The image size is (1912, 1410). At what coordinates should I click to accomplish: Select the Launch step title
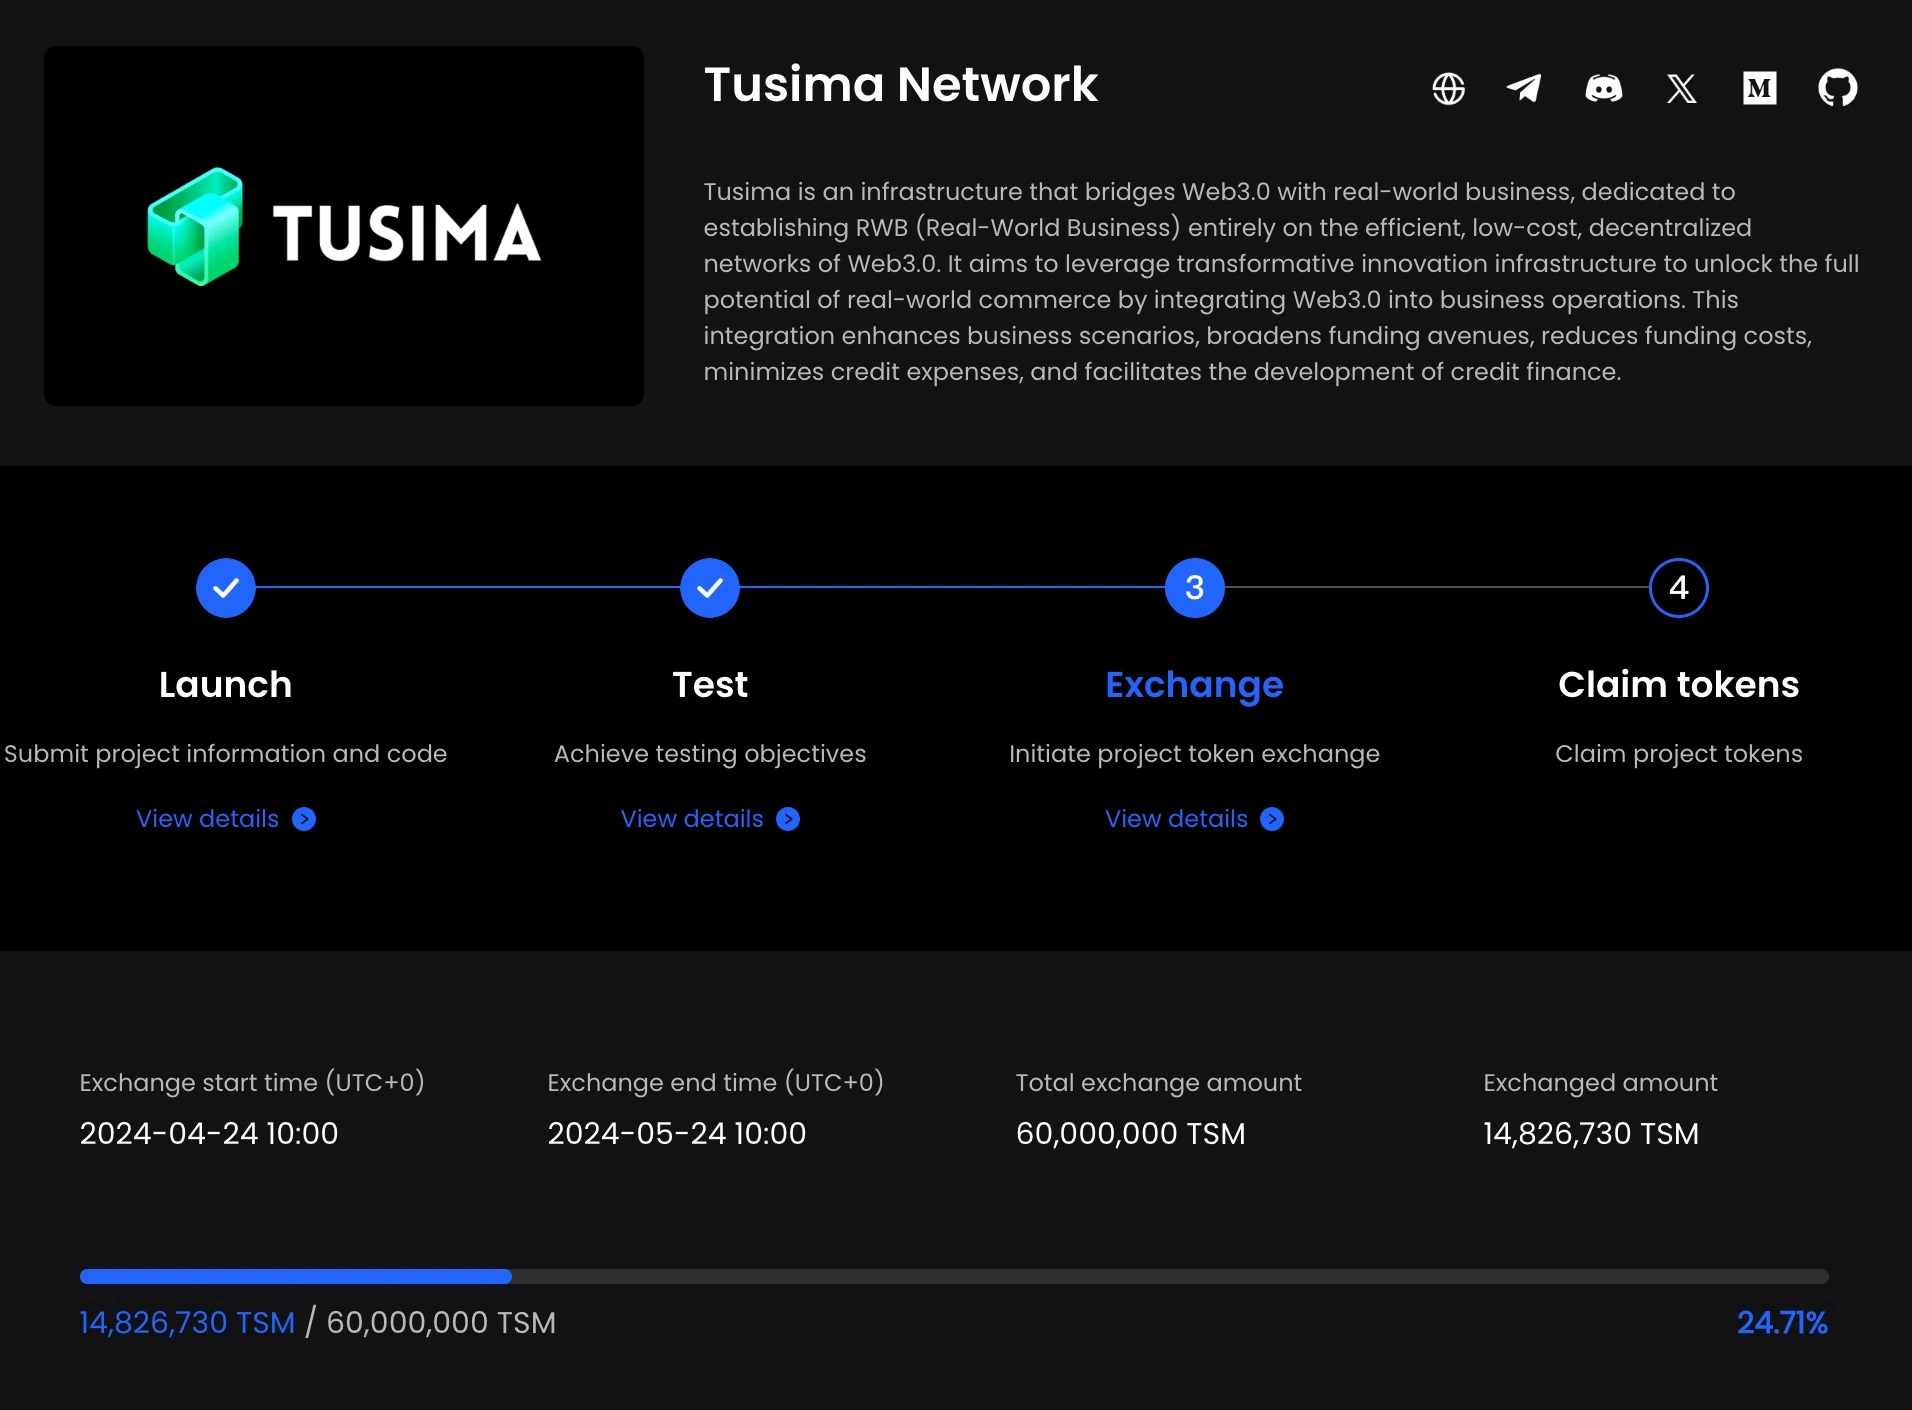(x=226, y=685)
